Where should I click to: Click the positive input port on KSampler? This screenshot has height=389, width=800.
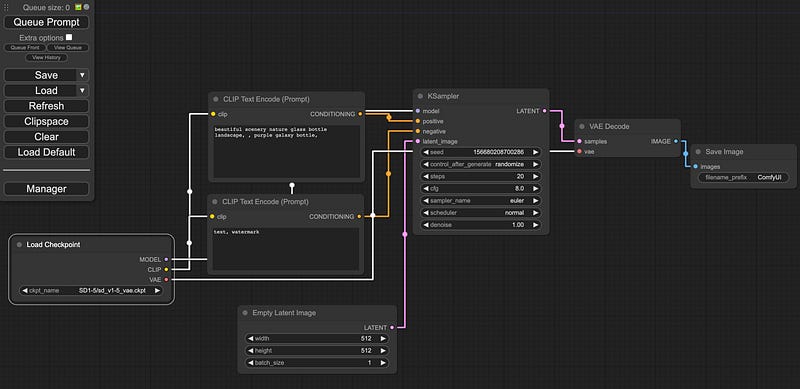[417, 121]
